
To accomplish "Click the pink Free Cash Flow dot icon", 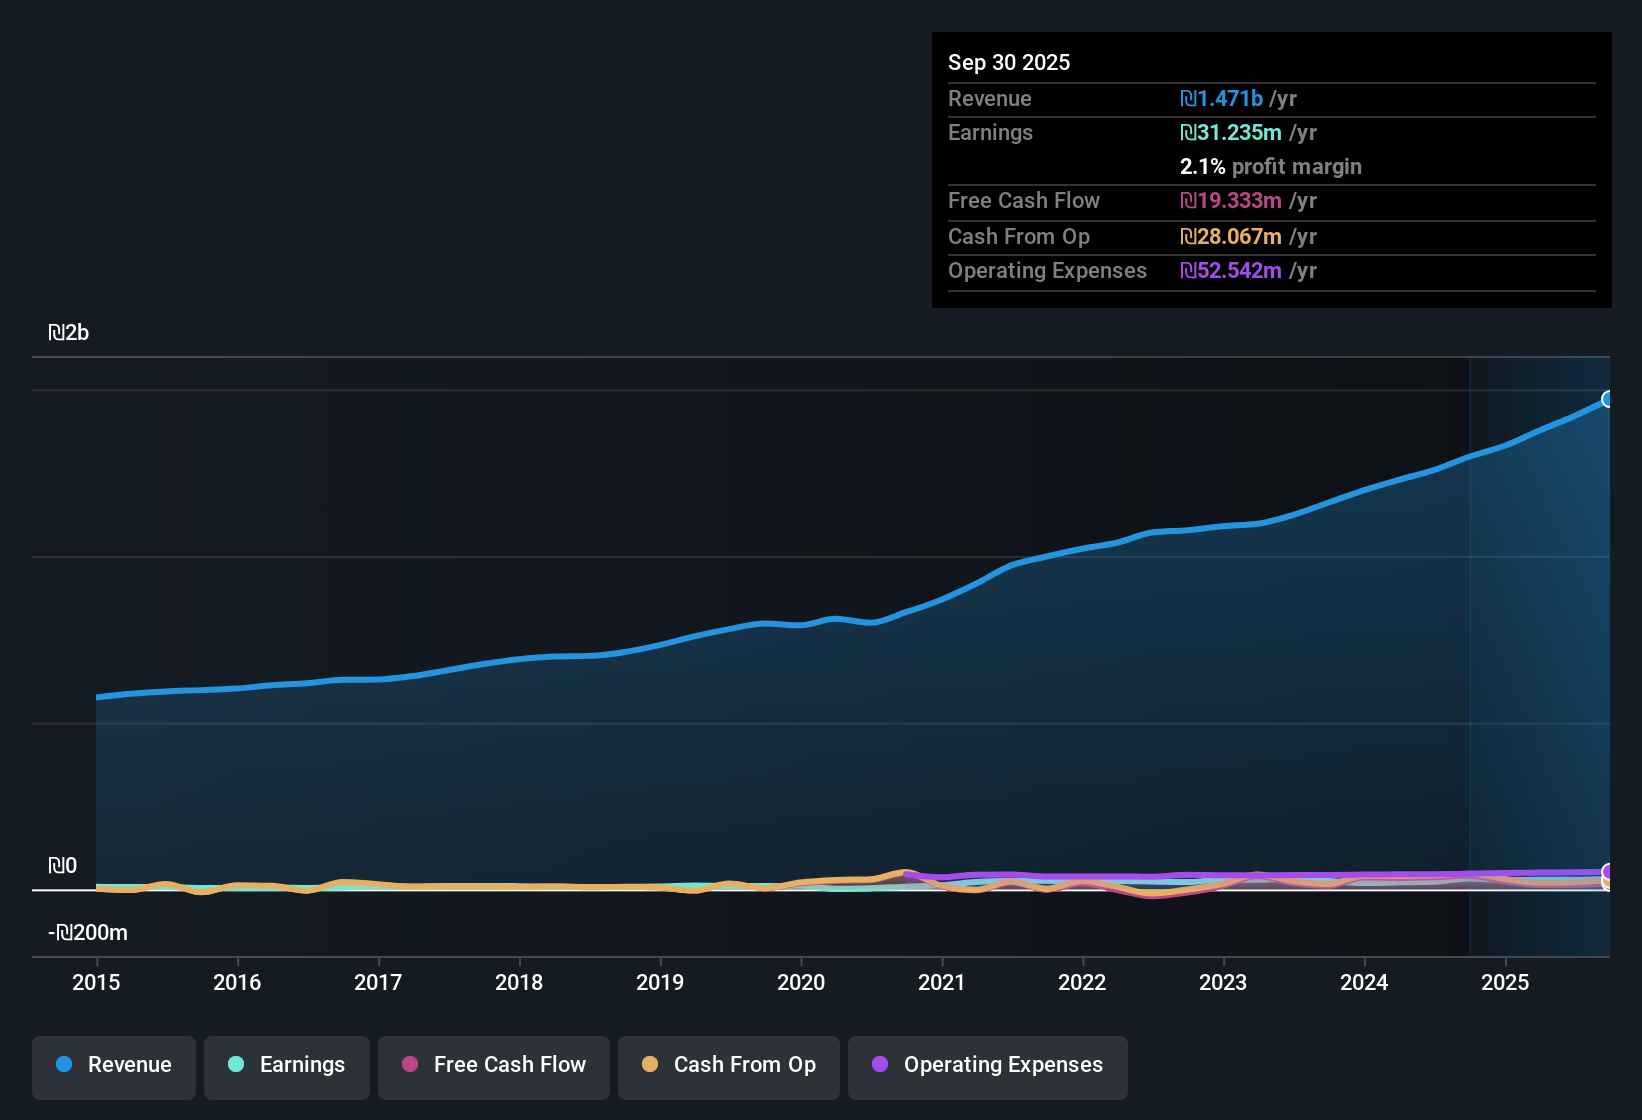I will pos(410,1065).
